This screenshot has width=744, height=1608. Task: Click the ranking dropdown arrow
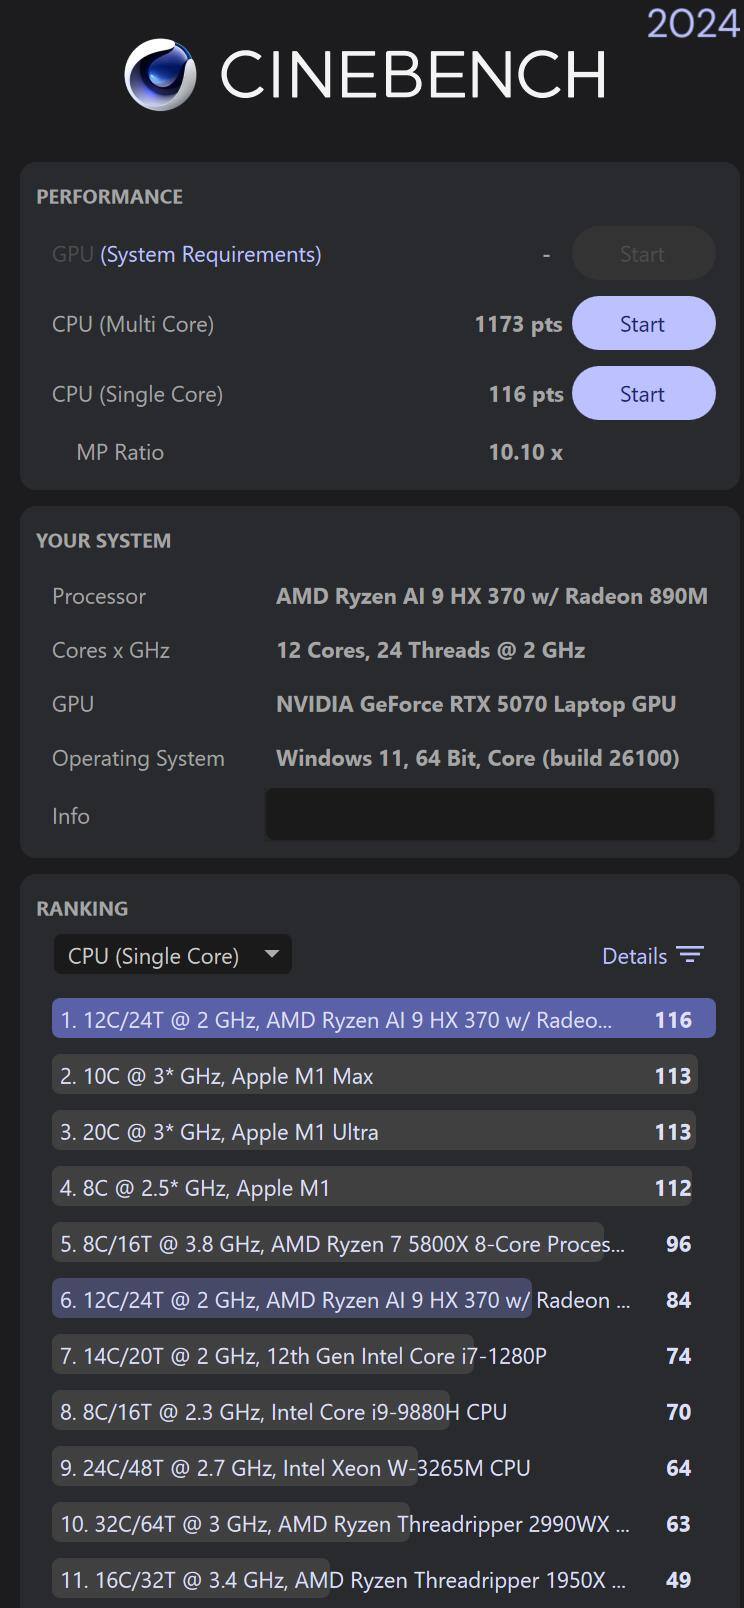tap(271, 954)
